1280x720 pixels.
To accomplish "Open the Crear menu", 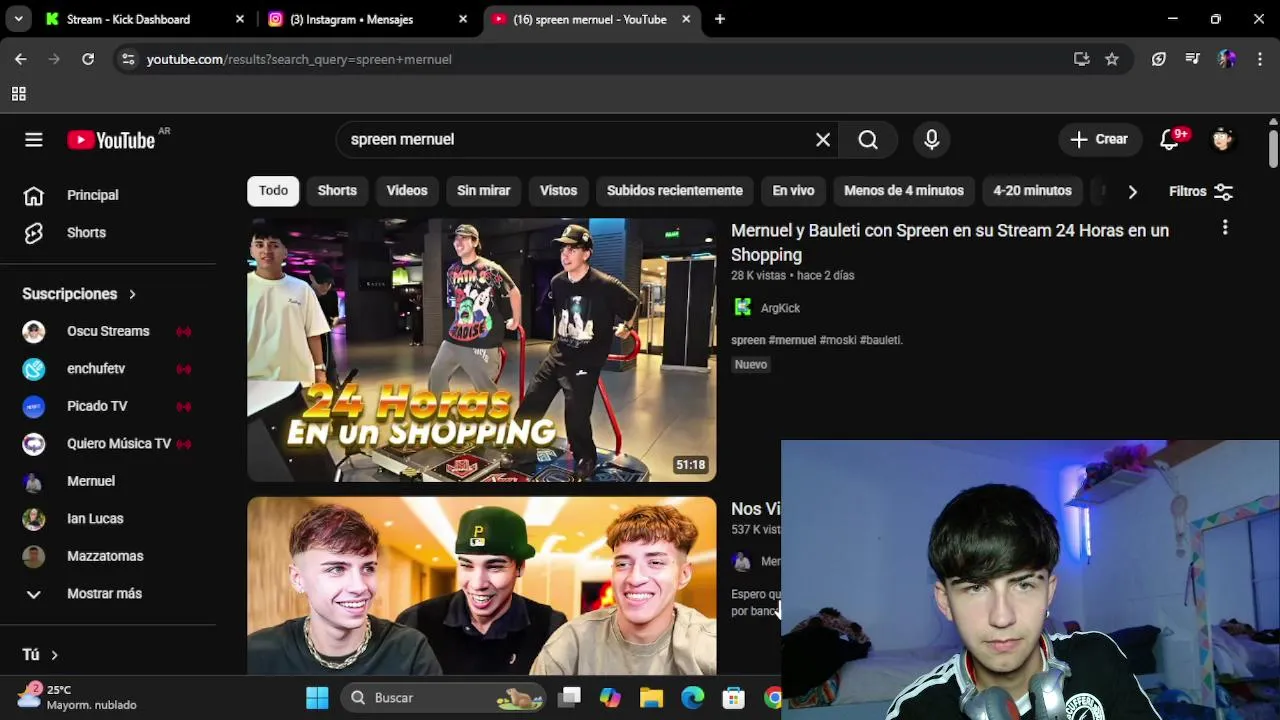I will click(x=1099, y=140).
